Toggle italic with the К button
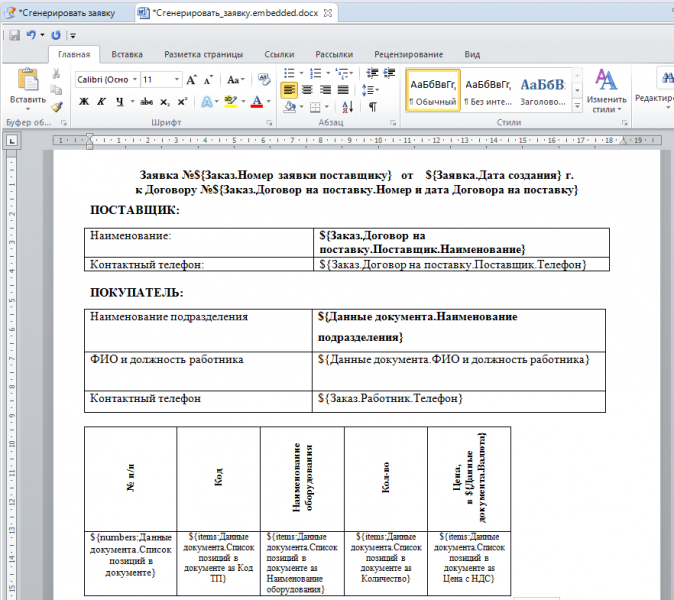 (x=101, y=102)
